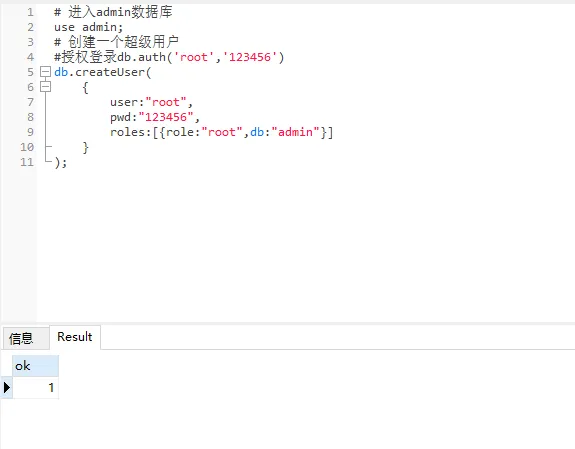Click the pwd "123456" string value
Screen dimensions: 575x449
tap(166, 117)
